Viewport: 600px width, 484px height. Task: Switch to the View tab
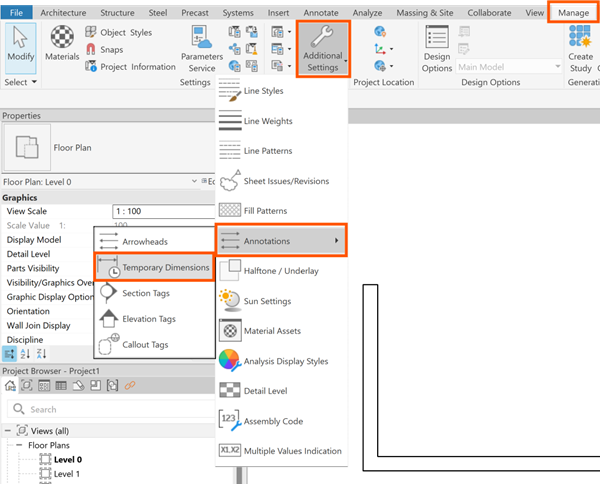(x=534, y=13)
